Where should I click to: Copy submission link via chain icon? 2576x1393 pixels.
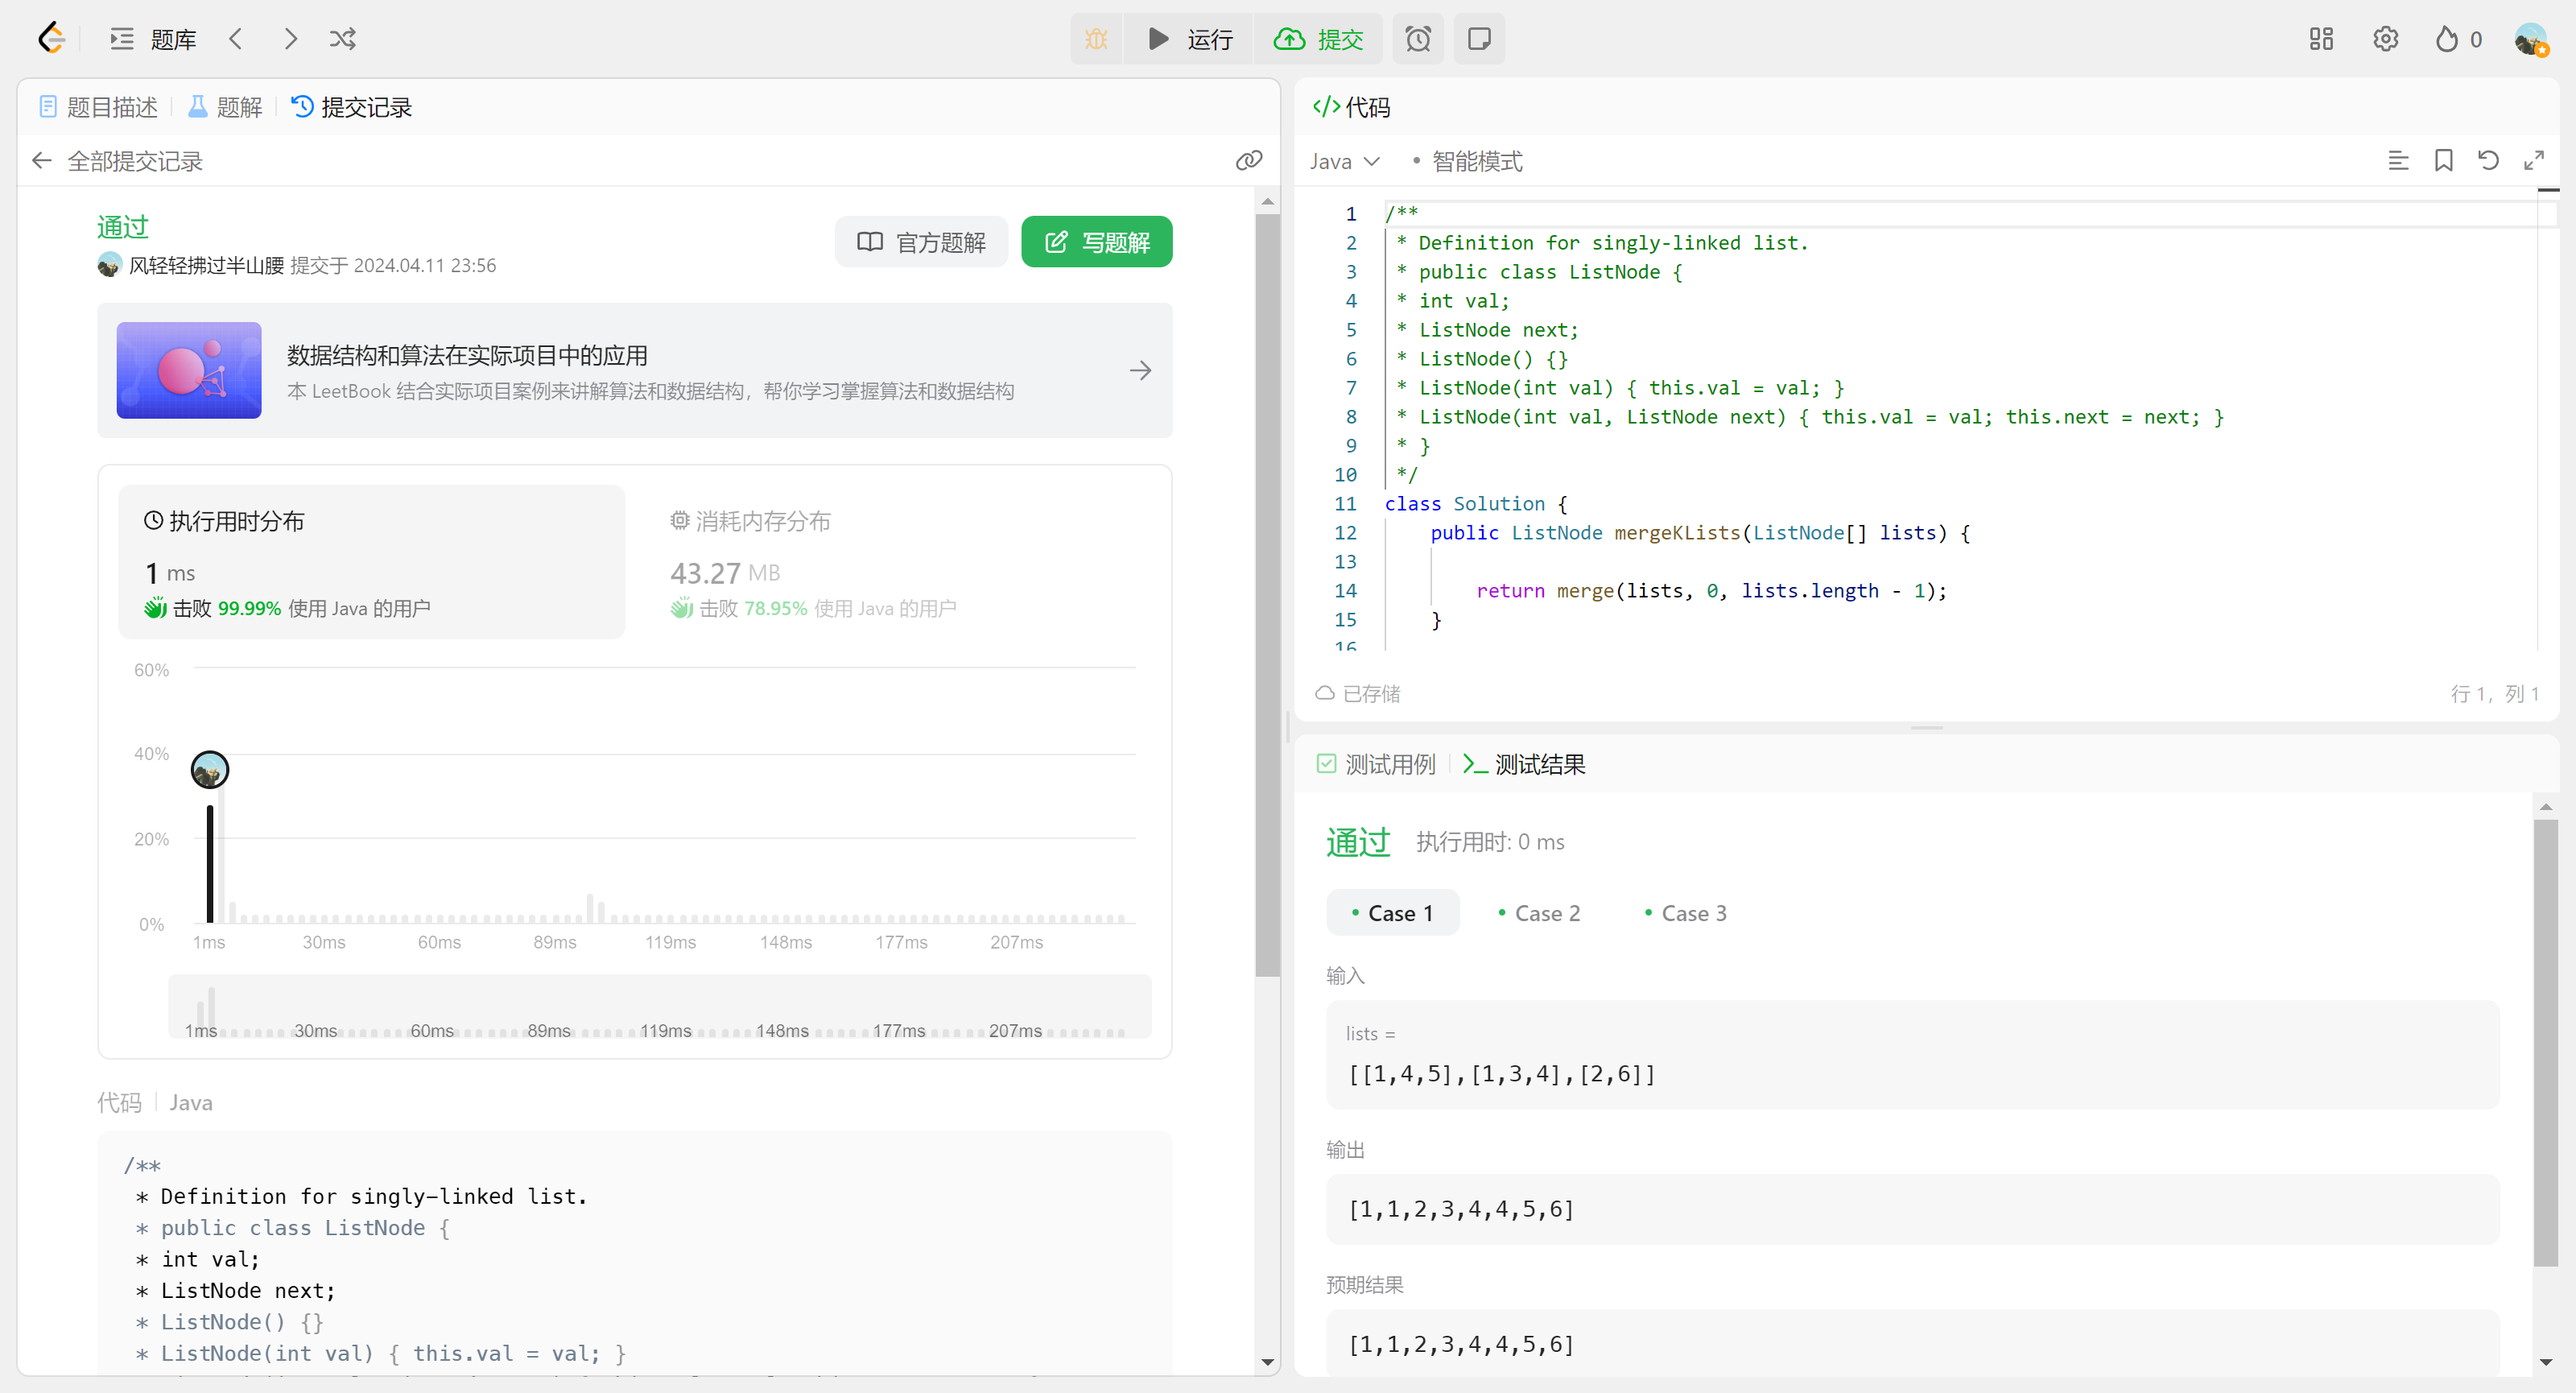(x=1248, y=161)
